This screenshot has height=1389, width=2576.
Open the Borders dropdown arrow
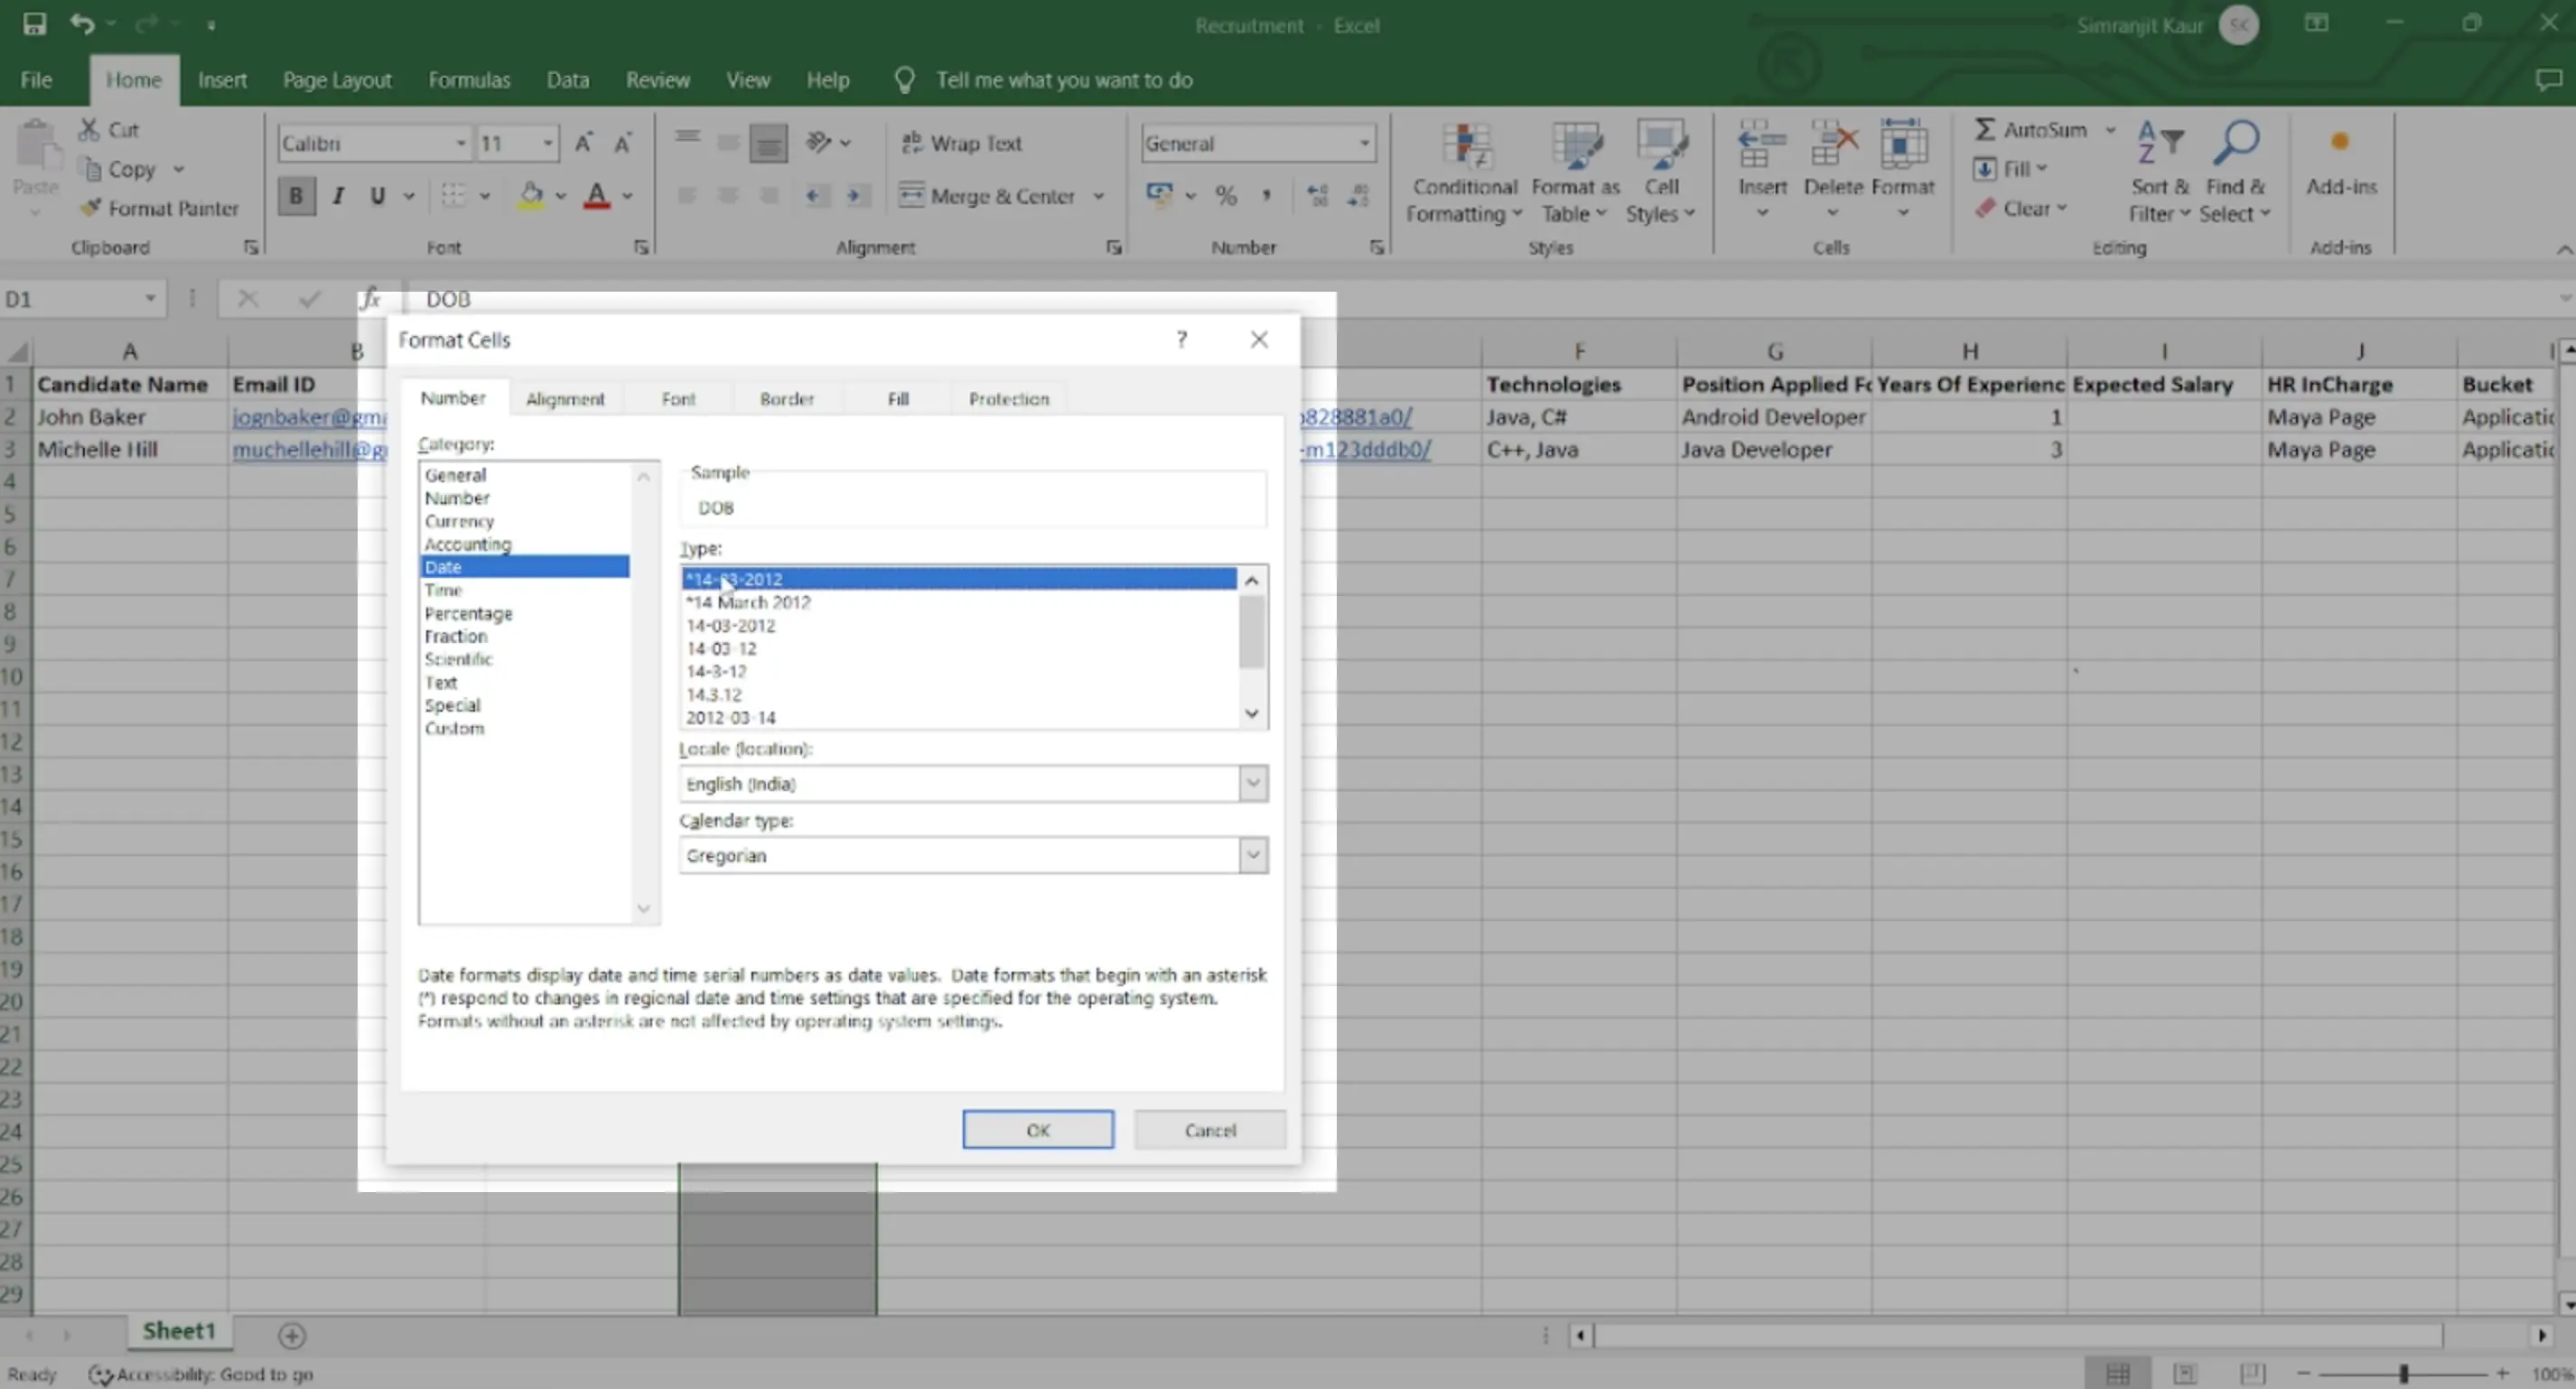tap(485, 195)
